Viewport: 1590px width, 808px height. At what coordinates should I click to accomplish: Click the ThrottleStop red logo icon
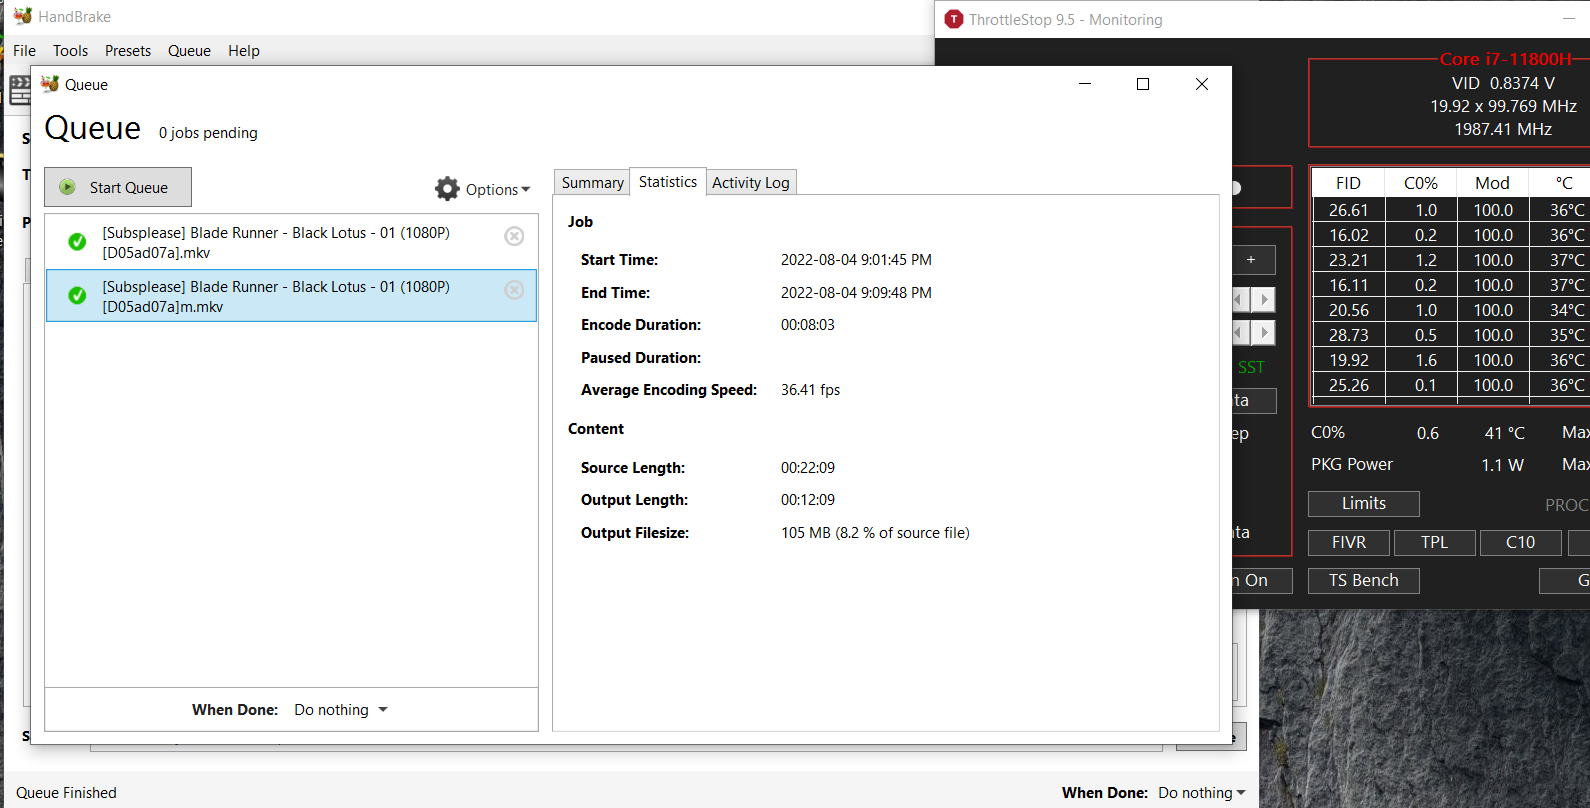[954, 19]
